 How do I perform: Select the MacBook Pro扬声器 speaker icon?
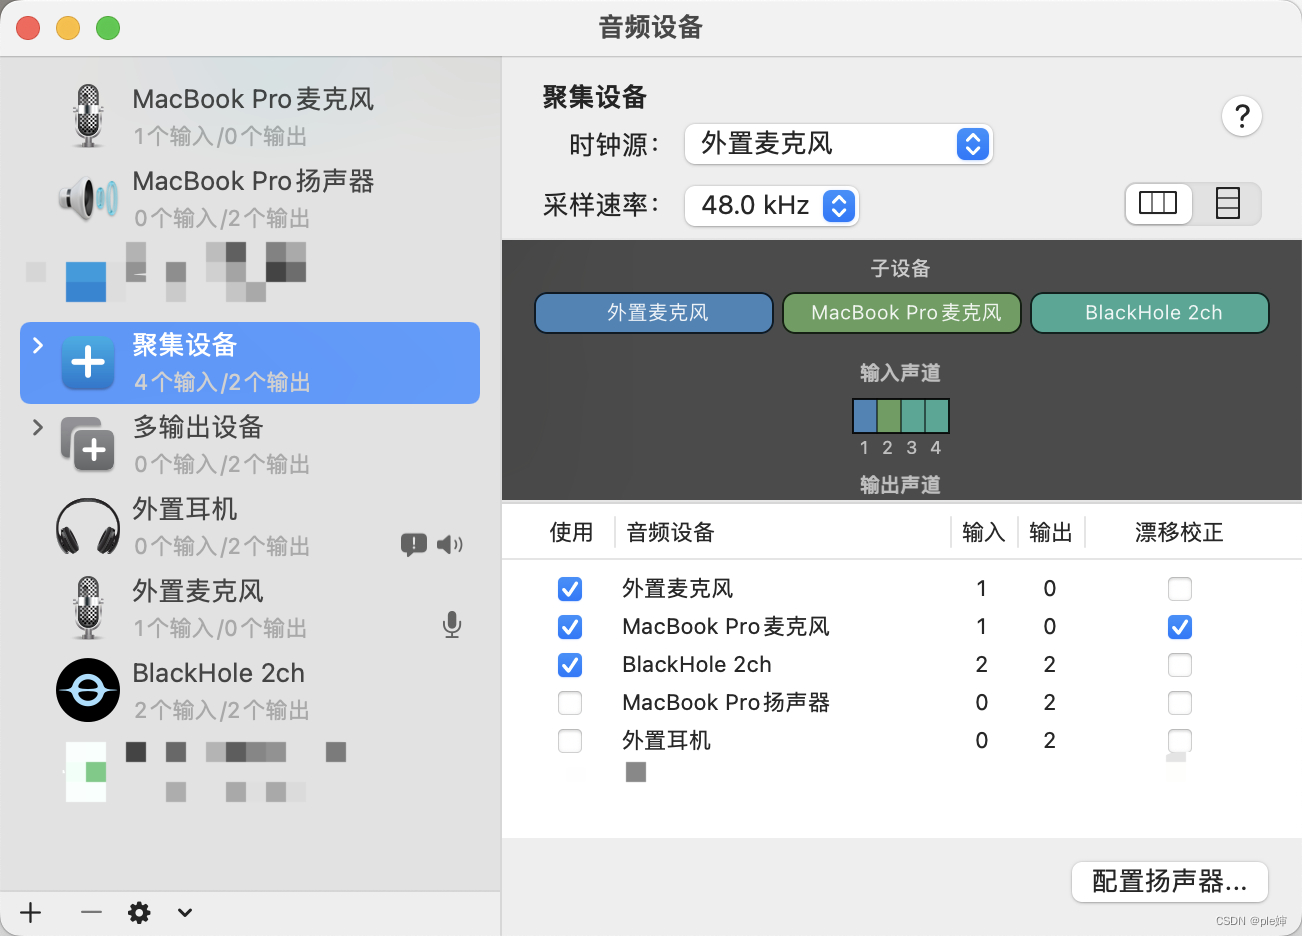(88, 198)
